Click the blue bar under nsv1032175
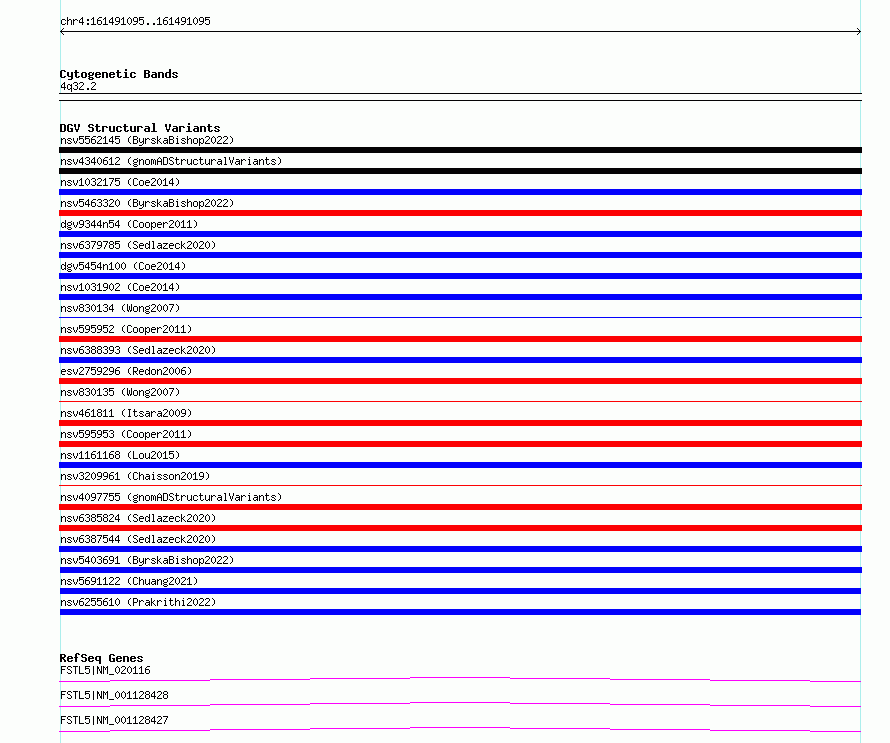Viewport: 890px width, 743px height. (460, 192)
